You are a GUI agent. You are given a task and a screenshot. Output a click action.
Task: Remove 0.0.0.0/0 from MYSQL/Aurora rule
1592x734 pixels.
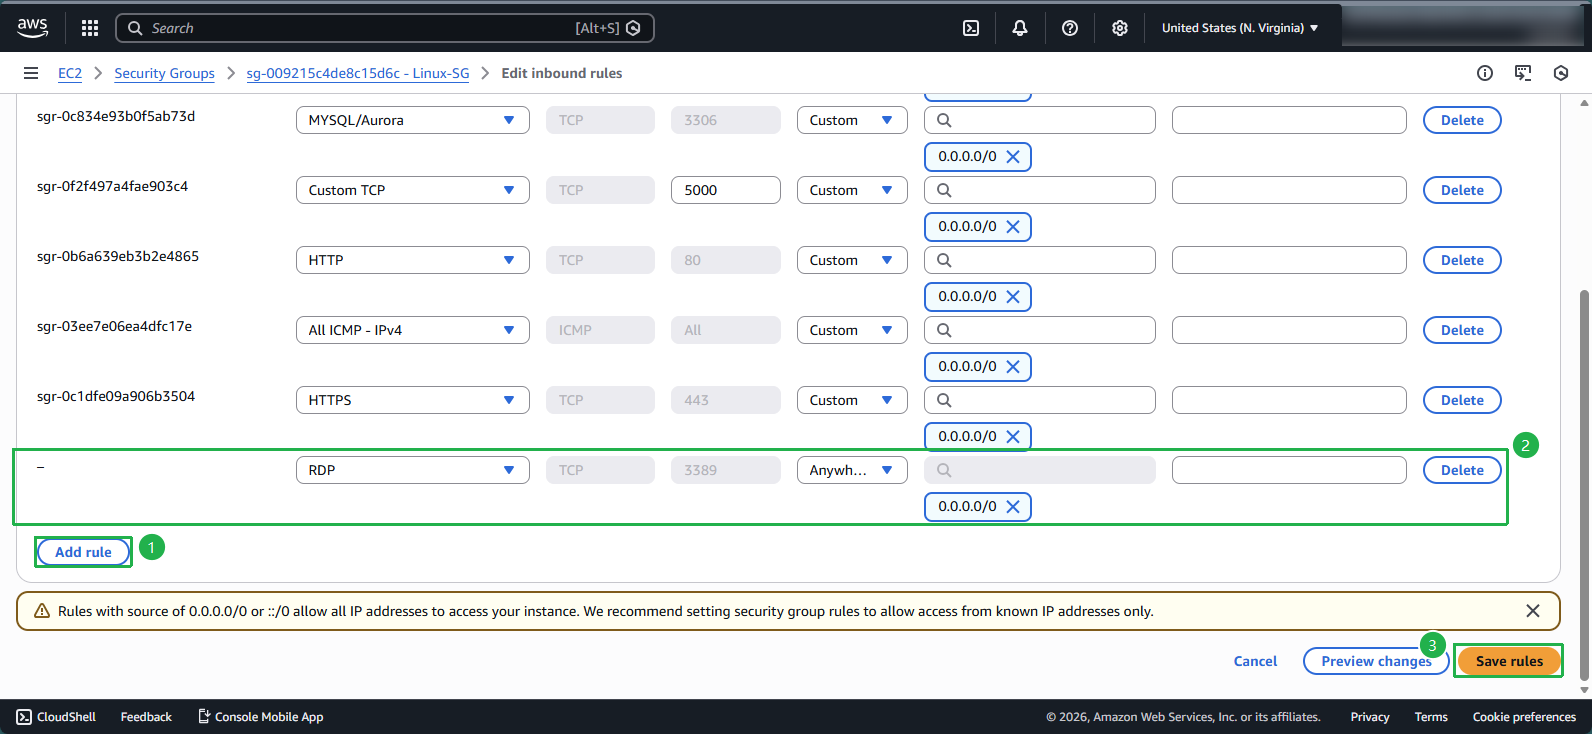tap(1013, 157)
